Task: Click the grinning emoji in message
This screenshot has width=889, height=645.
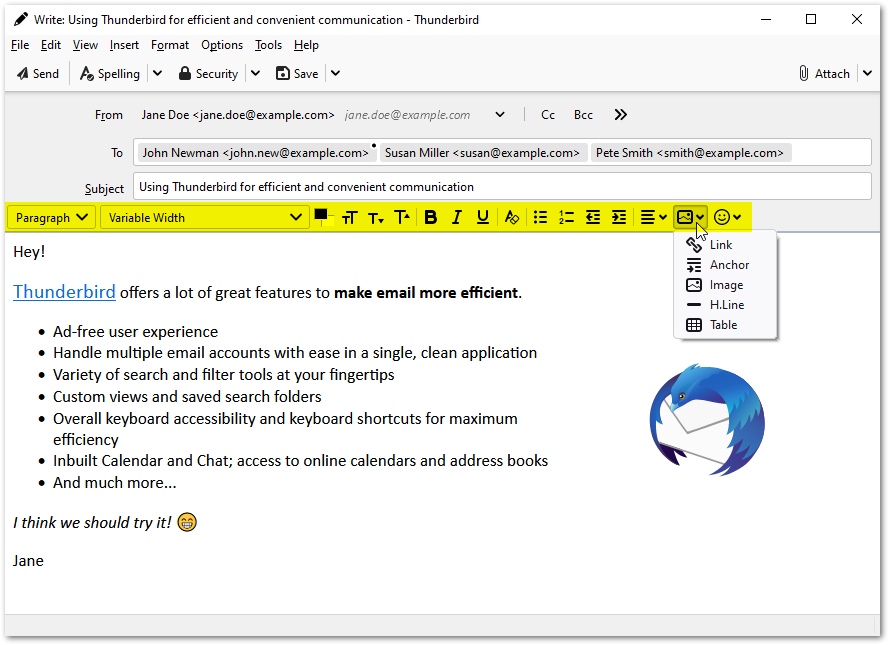Action: pos(187,522)
